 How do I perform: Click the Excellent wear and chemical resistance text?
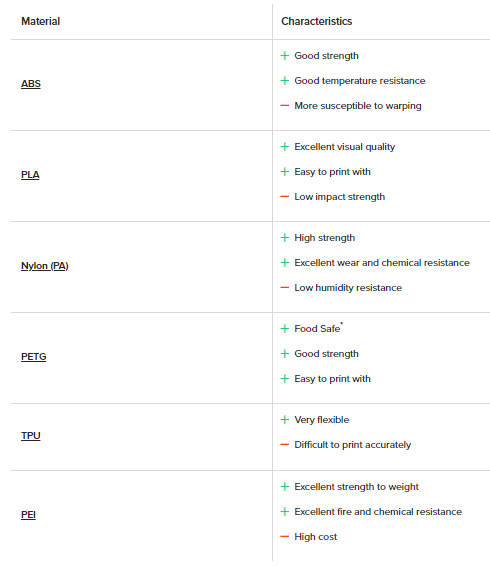382,263
